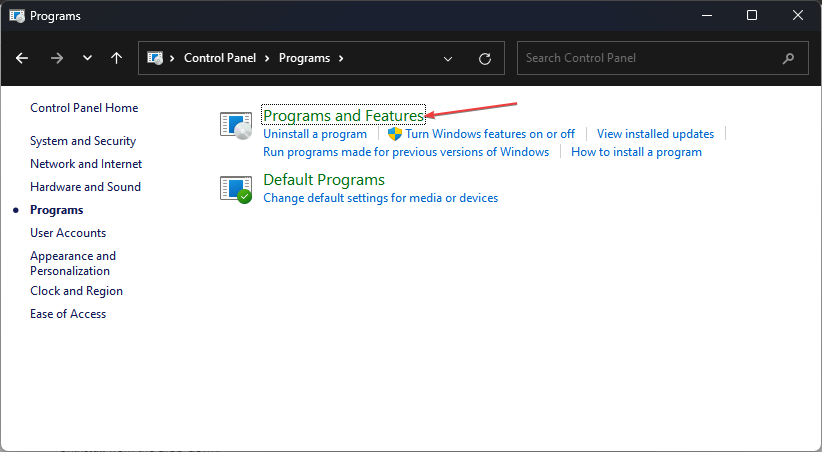Go to Control Panel Home
Viewport: 822px width, 452px height.
(x=84, y=108)
